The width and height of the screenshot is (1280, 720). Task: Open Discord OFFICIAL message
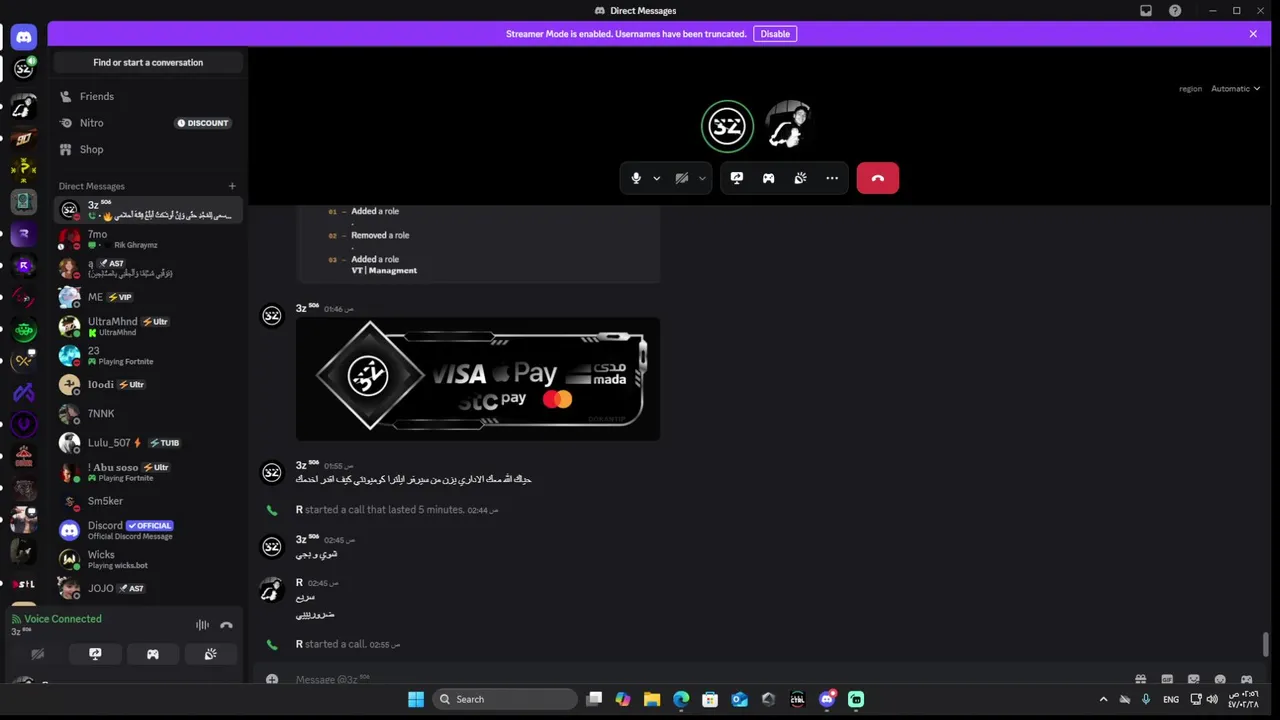[147, 530]
